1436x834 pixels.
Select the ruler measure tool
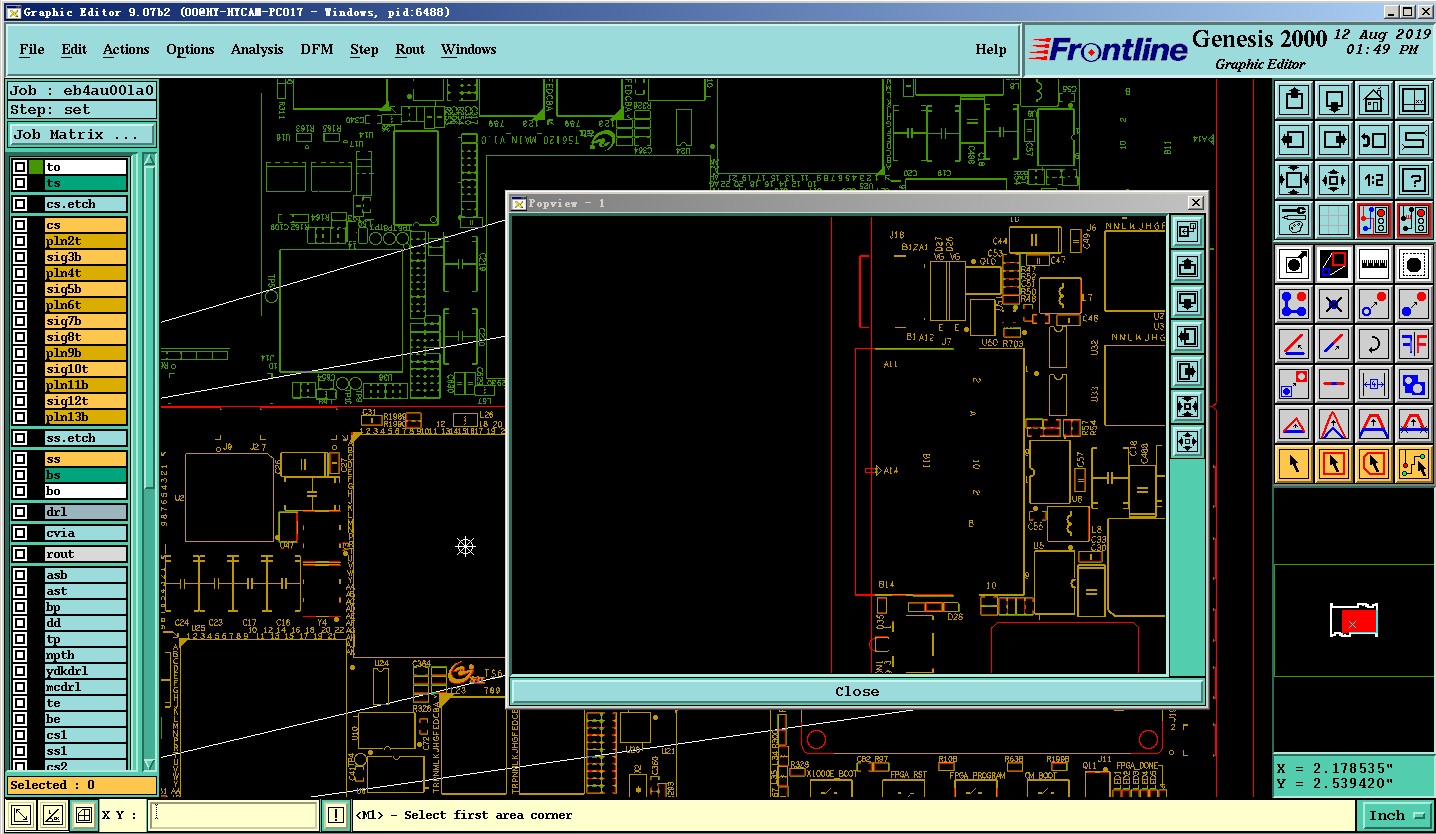1373,264
